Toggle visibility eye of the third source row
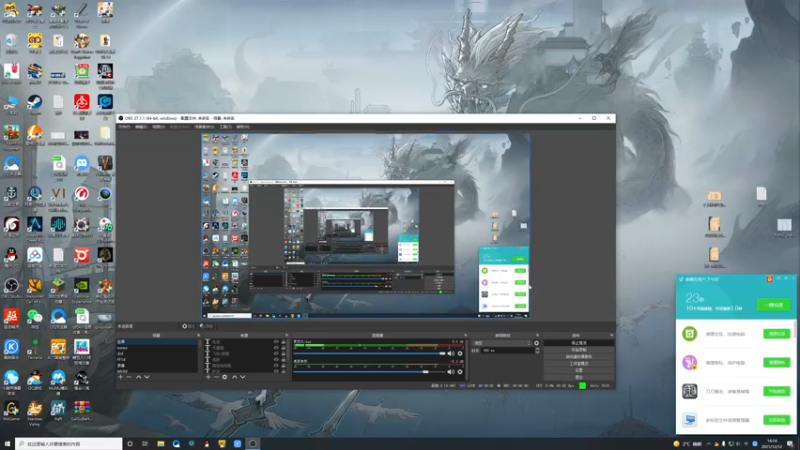The height and width of the screenshot is (450, 800). (276, 354)
